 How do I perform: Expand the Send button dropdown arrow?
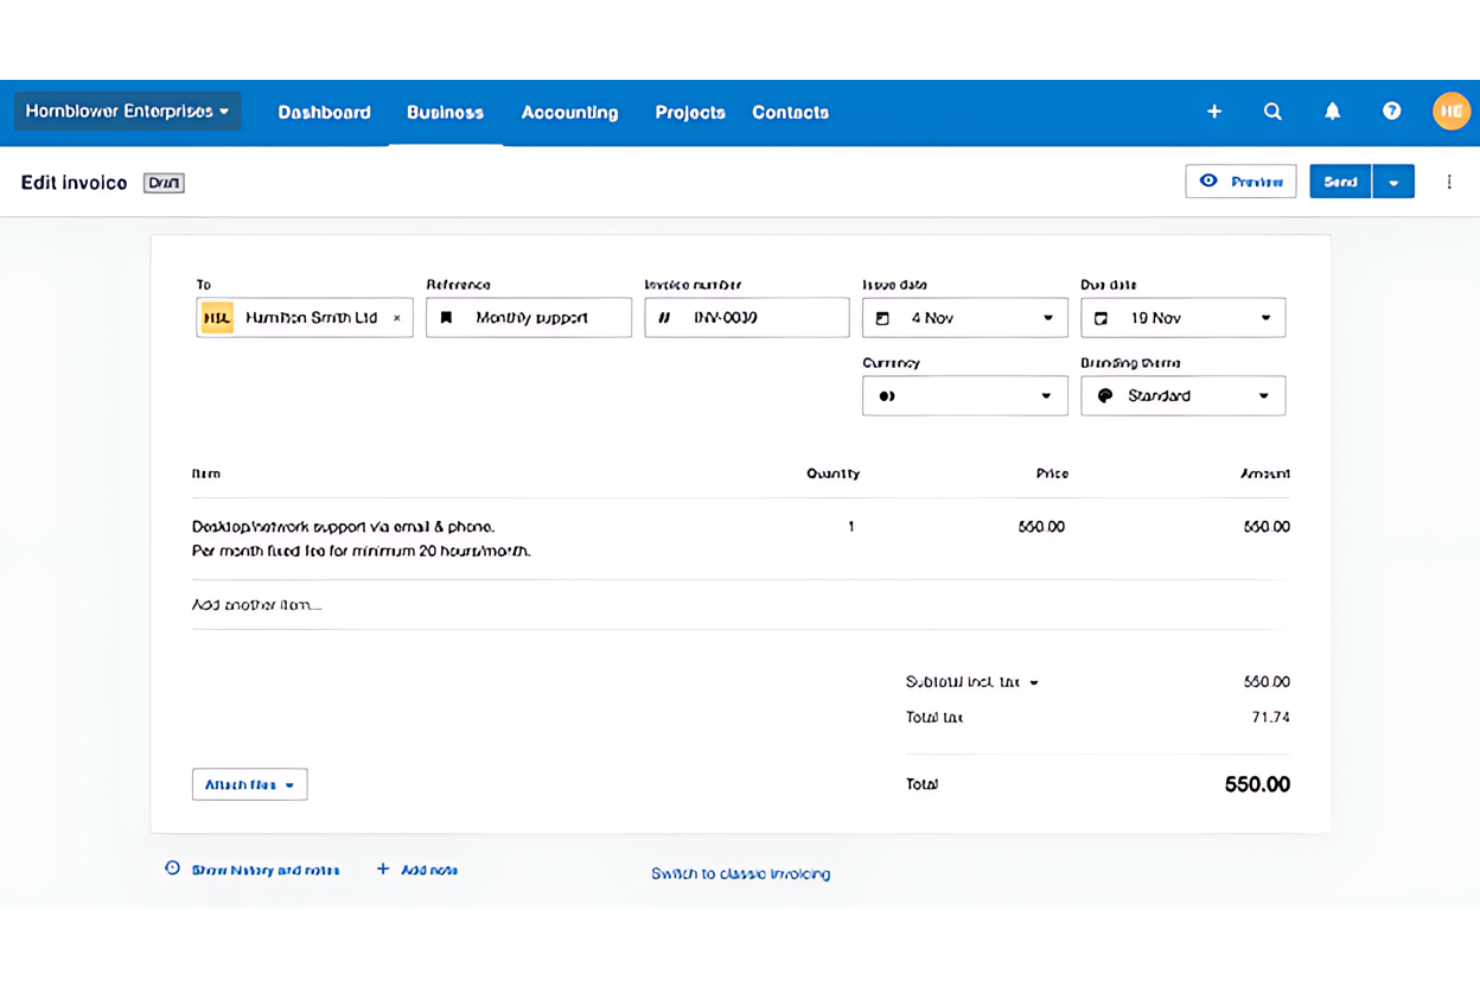pos(1393,181)
